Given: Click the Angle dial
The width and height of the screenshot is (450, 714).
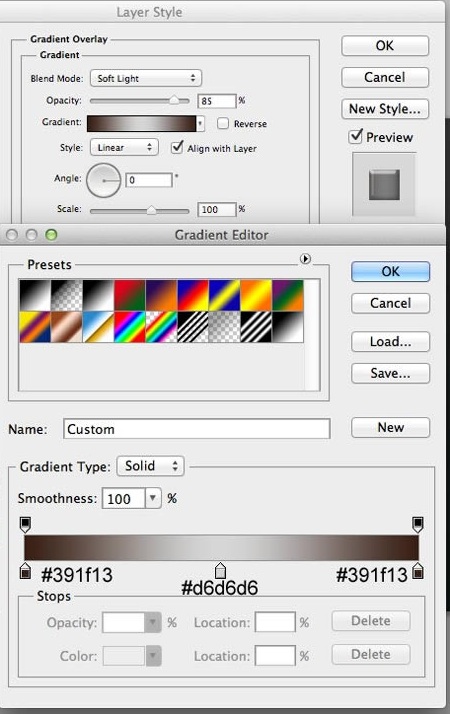Looking at the screenshot, I should [103, 180].
